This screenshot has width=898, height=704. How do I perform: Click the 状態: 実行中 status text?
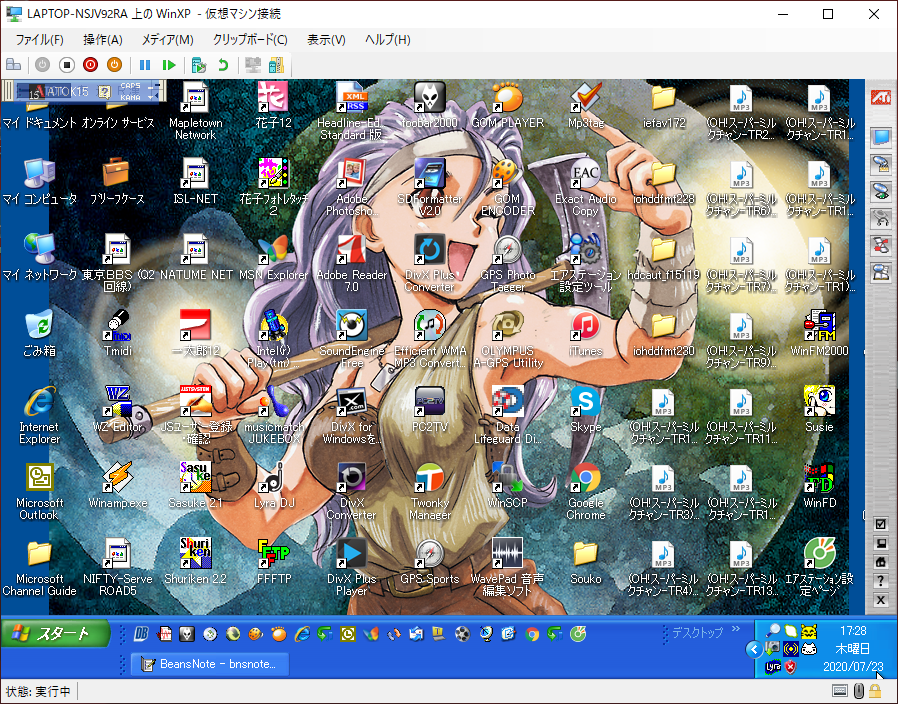tap(38, 691)
